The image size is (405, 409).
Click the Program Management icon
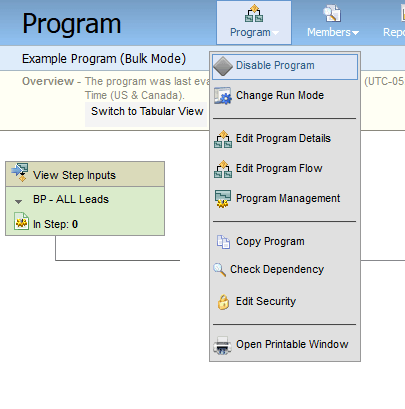(223, 199)
